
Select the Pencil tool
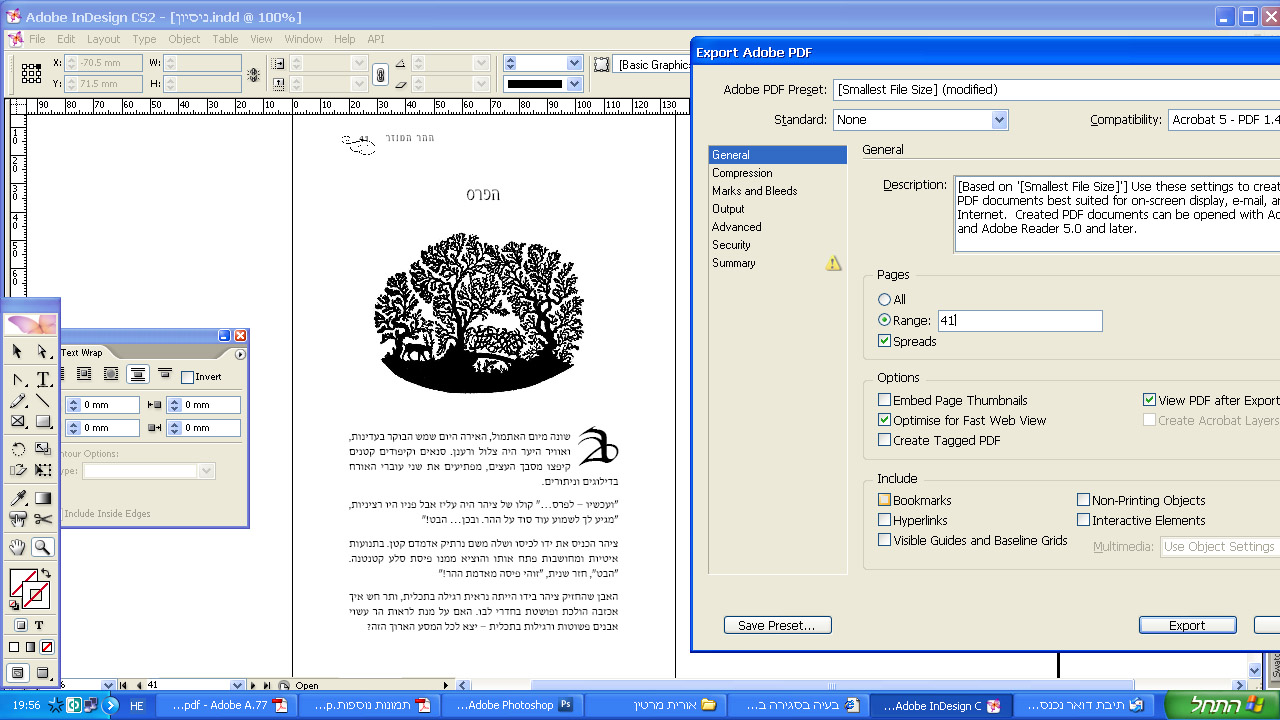(x=17, y=400)
